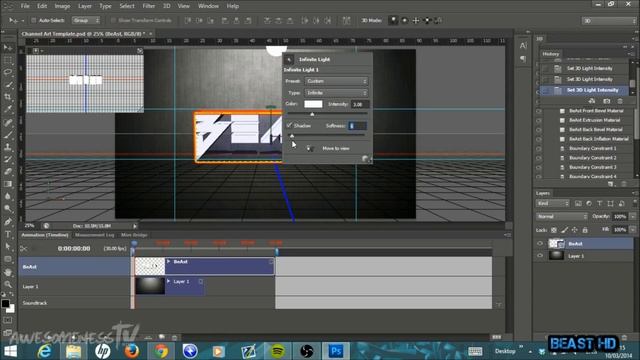Open Photoshop from the taskbar
640x360 pixels.
[x=336, y=351]
